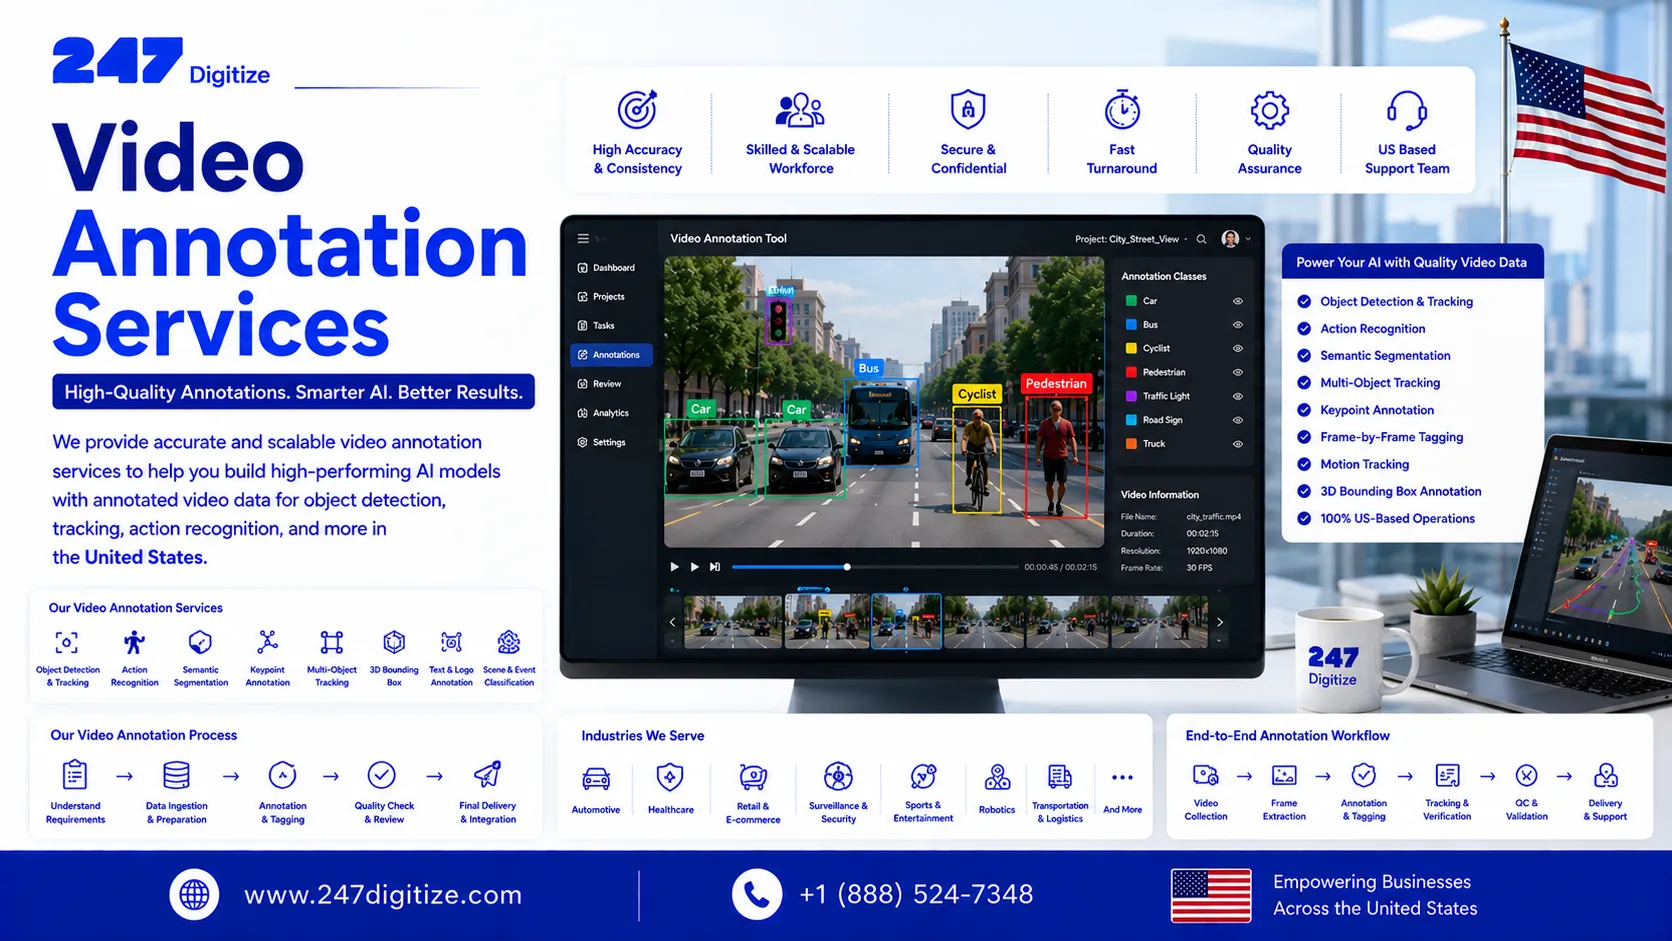Screen dimensions: 1672x941
Task: Open the user avatar account dropdown
Action: [x=1236, y=239]
